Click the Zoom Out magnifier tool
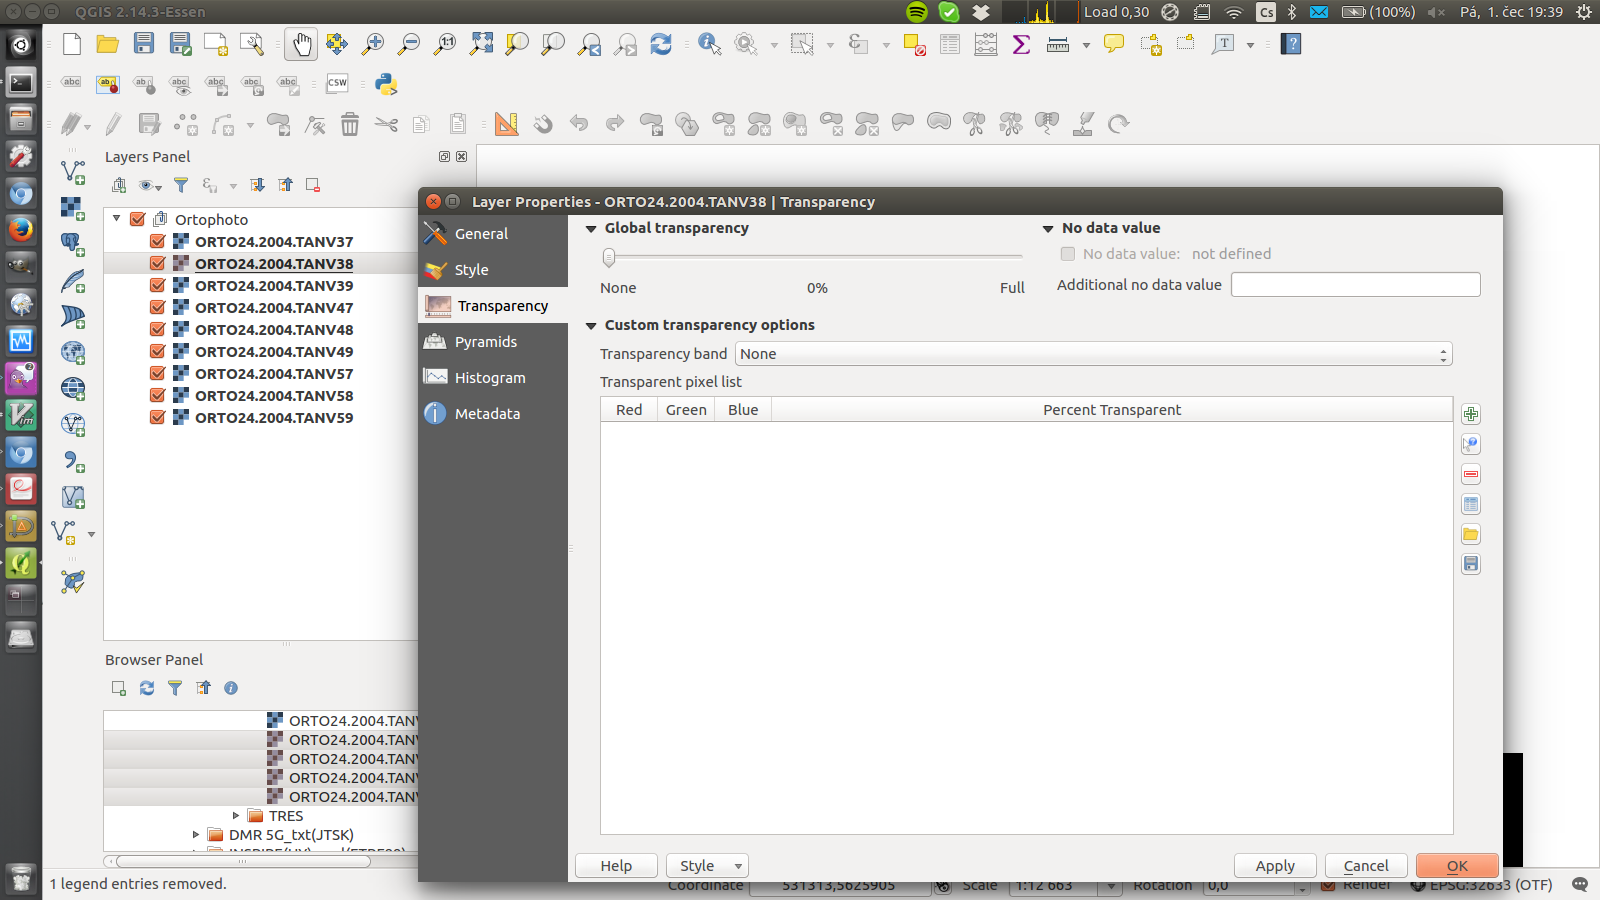Screen dimensions: 1600x900 [x=409, y=44]
